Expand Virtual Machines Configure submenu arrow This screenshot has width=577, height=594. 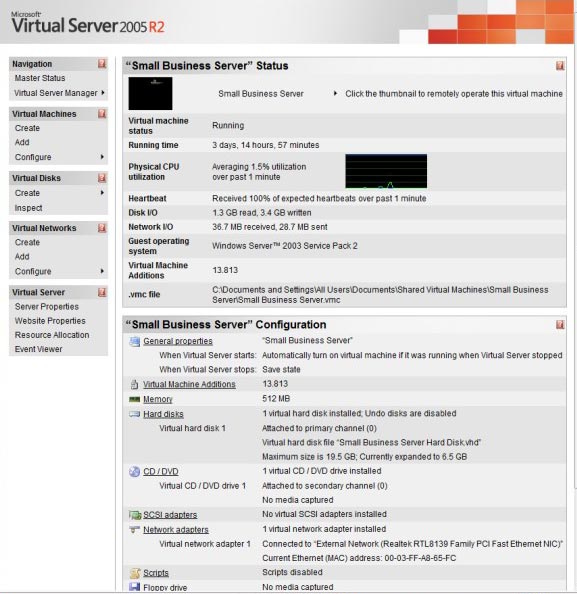click(x=102, y=156)
